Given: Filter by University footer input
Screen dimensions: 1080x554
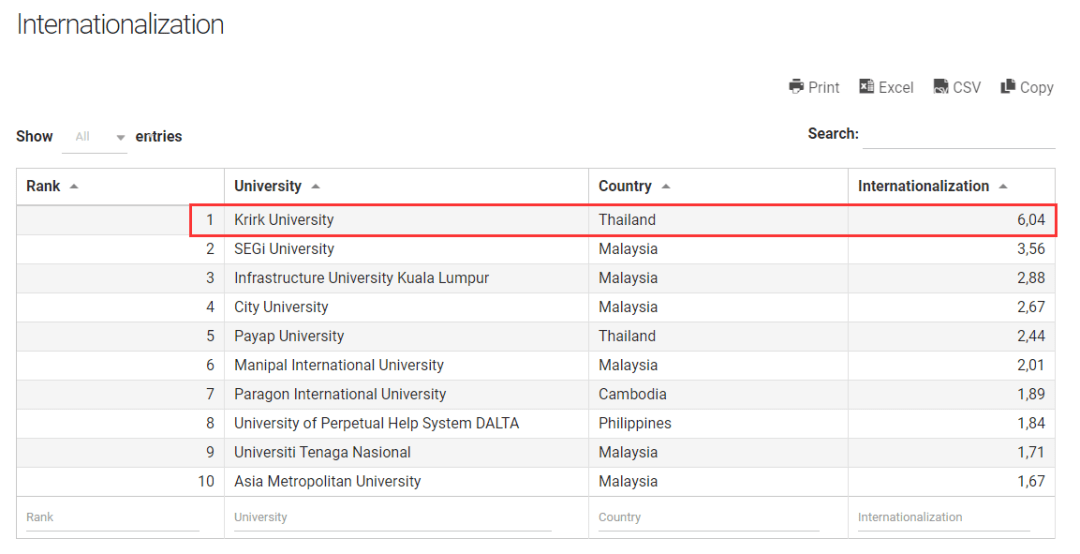Looking at the screenshot, I should (392, 518).
